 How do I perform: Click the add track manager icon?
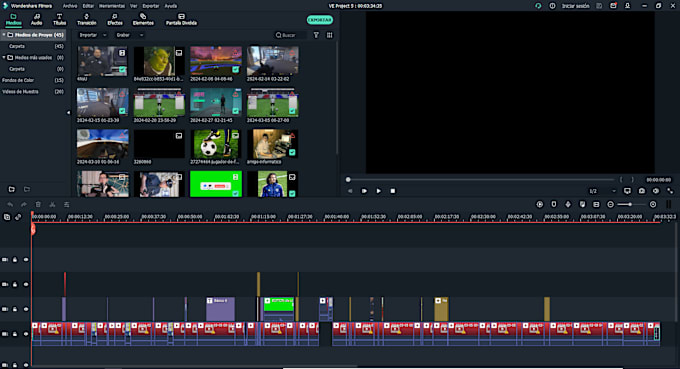coord(7,217)
